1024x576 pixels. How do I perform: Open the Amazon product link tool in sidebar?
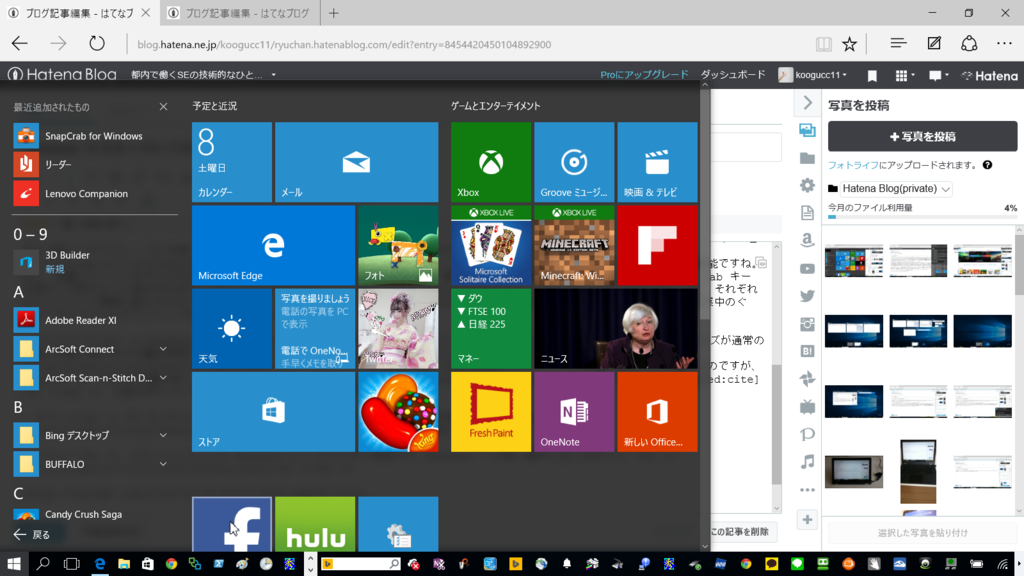click(x=807, y=240)
